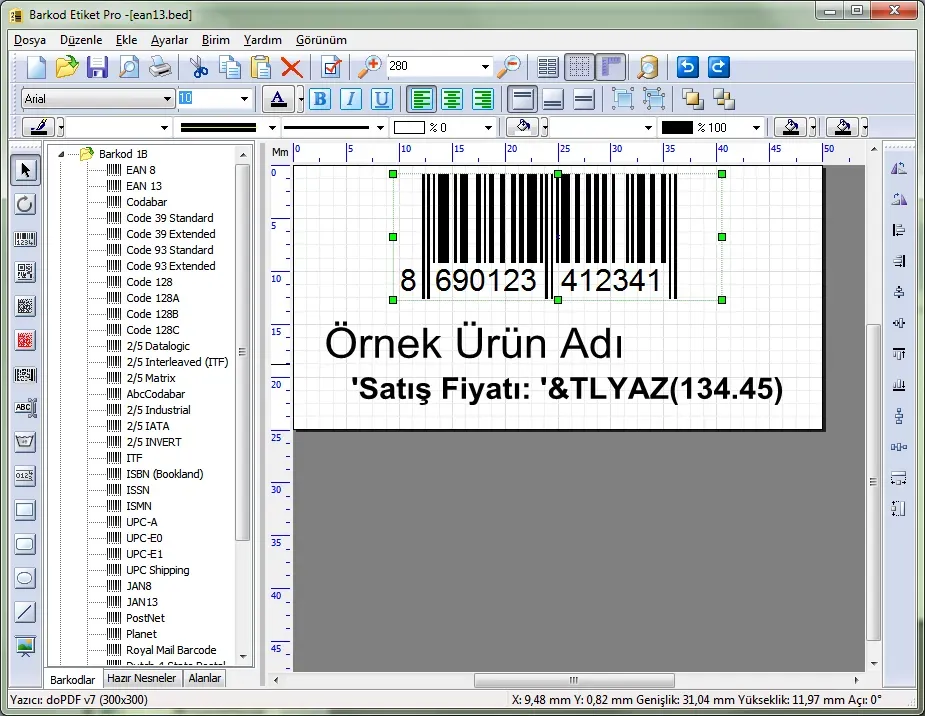Select the arrow pointer tool
This screenshot has width=925, height=716.
[25, 170]
